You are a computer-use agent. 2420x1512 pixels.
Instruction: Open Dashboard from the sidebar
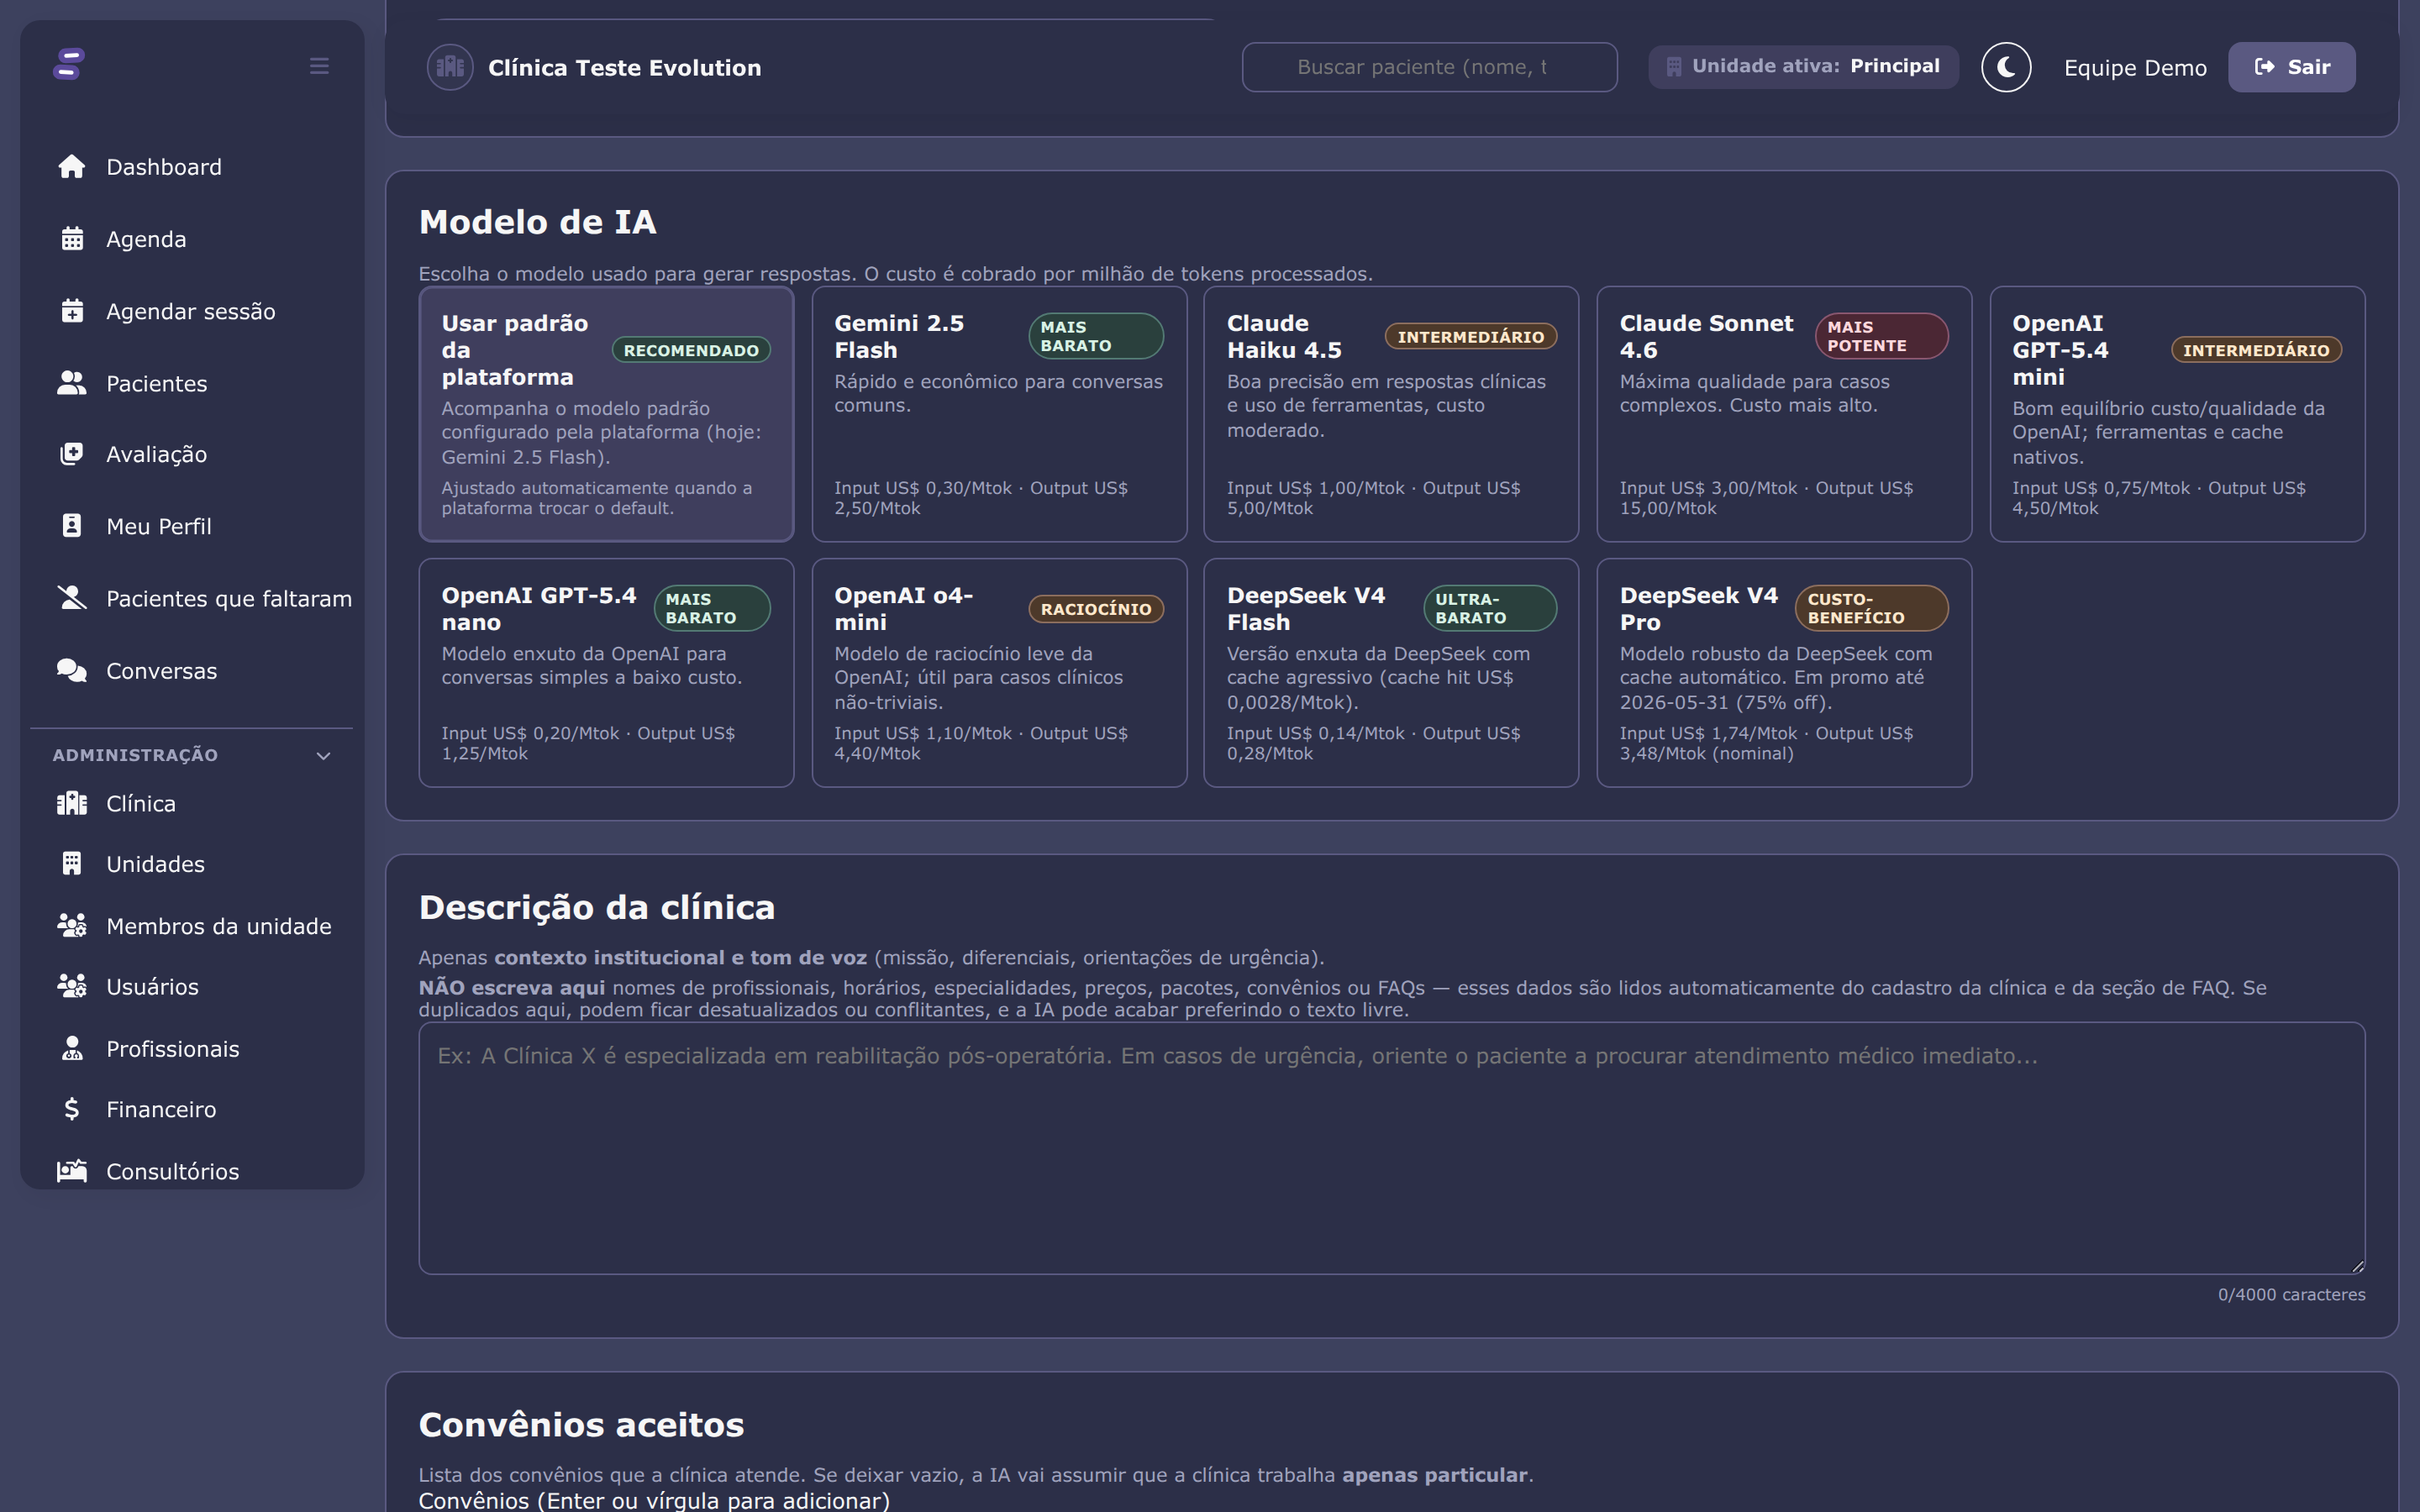tap(192, 166)
